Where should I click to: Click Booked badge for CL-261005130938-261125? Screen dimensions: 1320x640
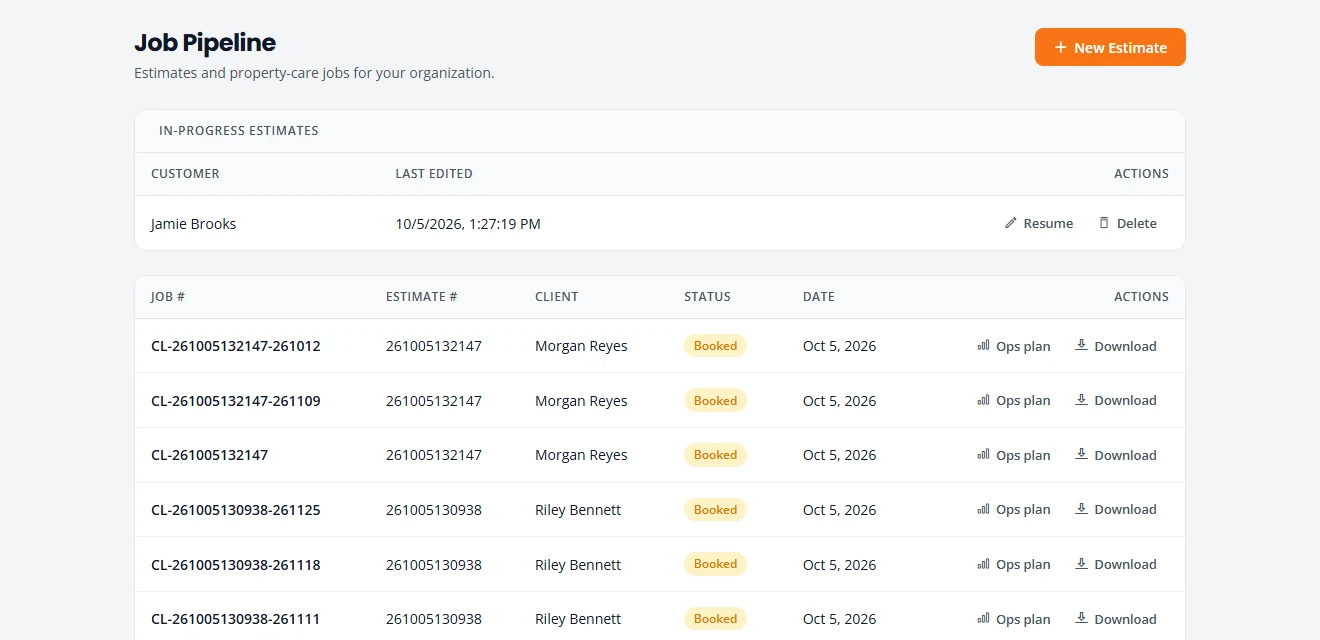(715, 509)
